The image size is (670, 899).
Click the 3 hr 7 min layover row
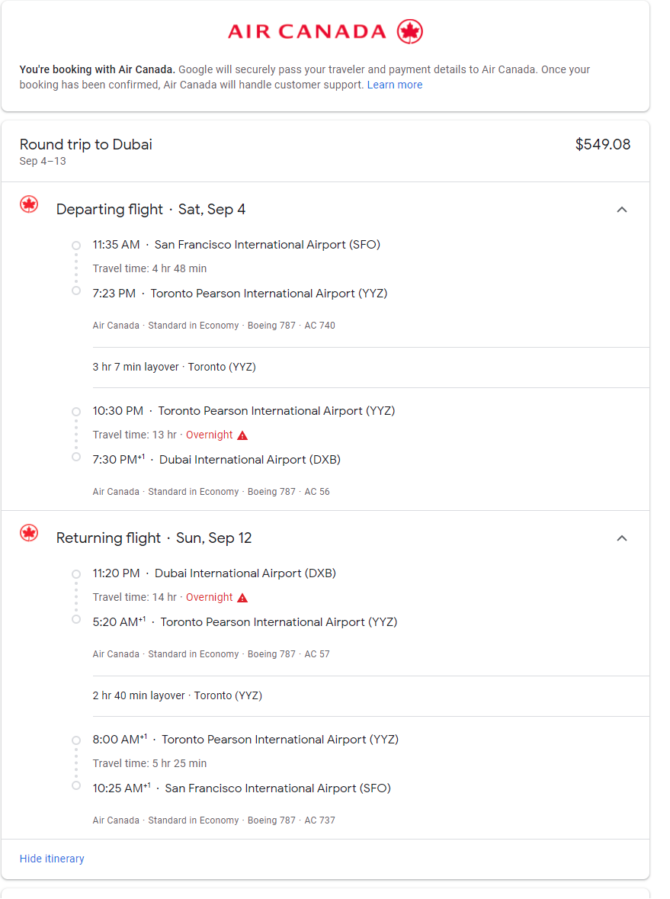(x=371, y=367)
